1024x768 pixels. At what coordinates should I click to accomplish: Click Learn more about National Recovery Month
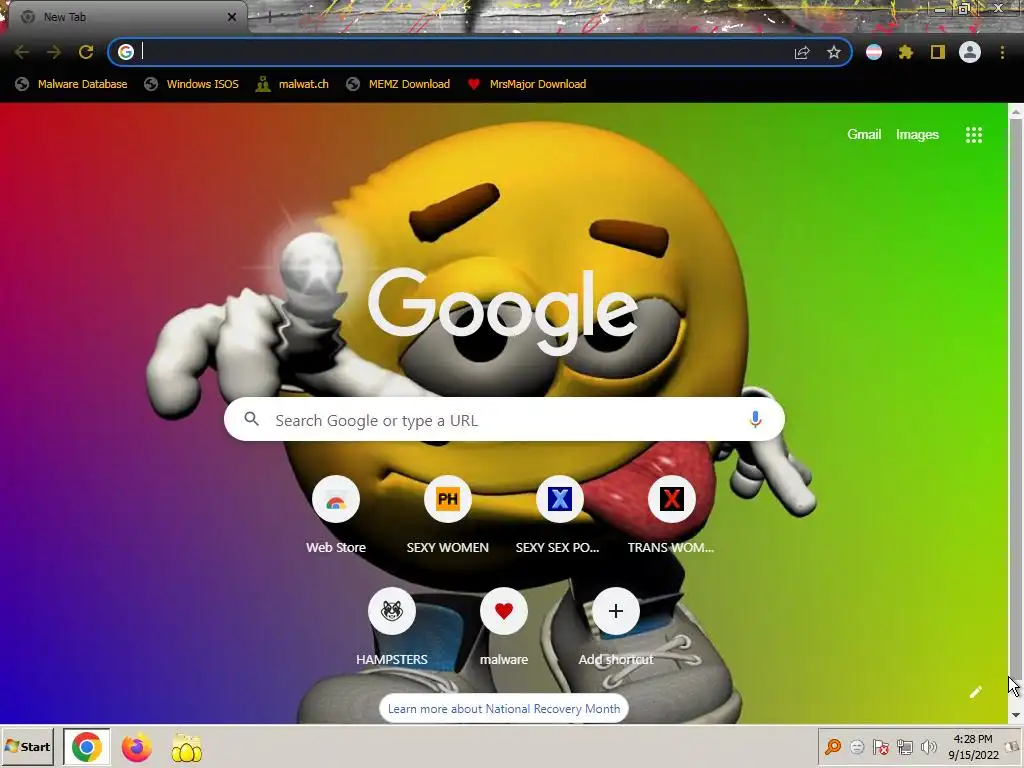504,709
